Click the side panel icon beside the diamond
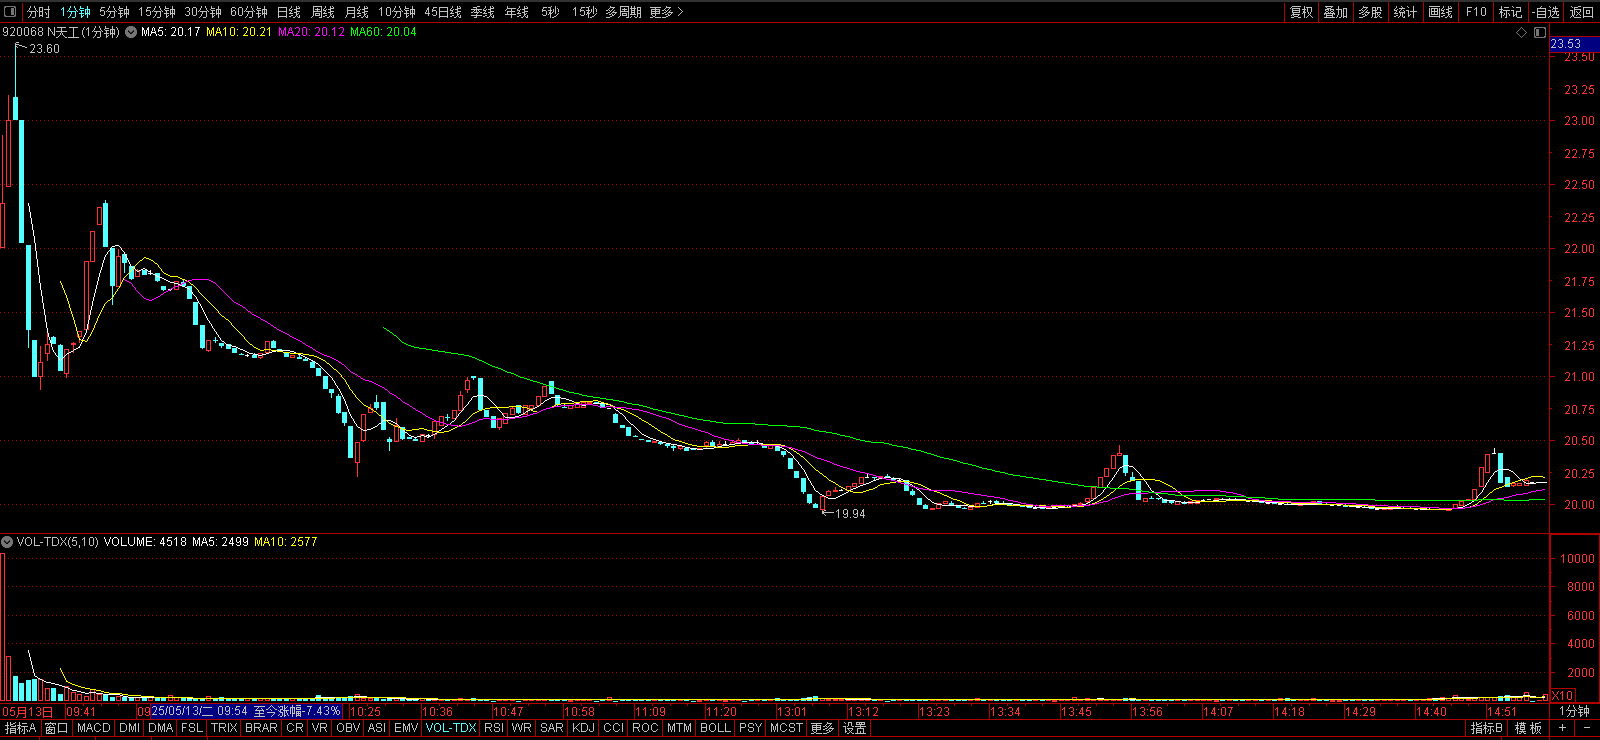 coord(1539,33)
